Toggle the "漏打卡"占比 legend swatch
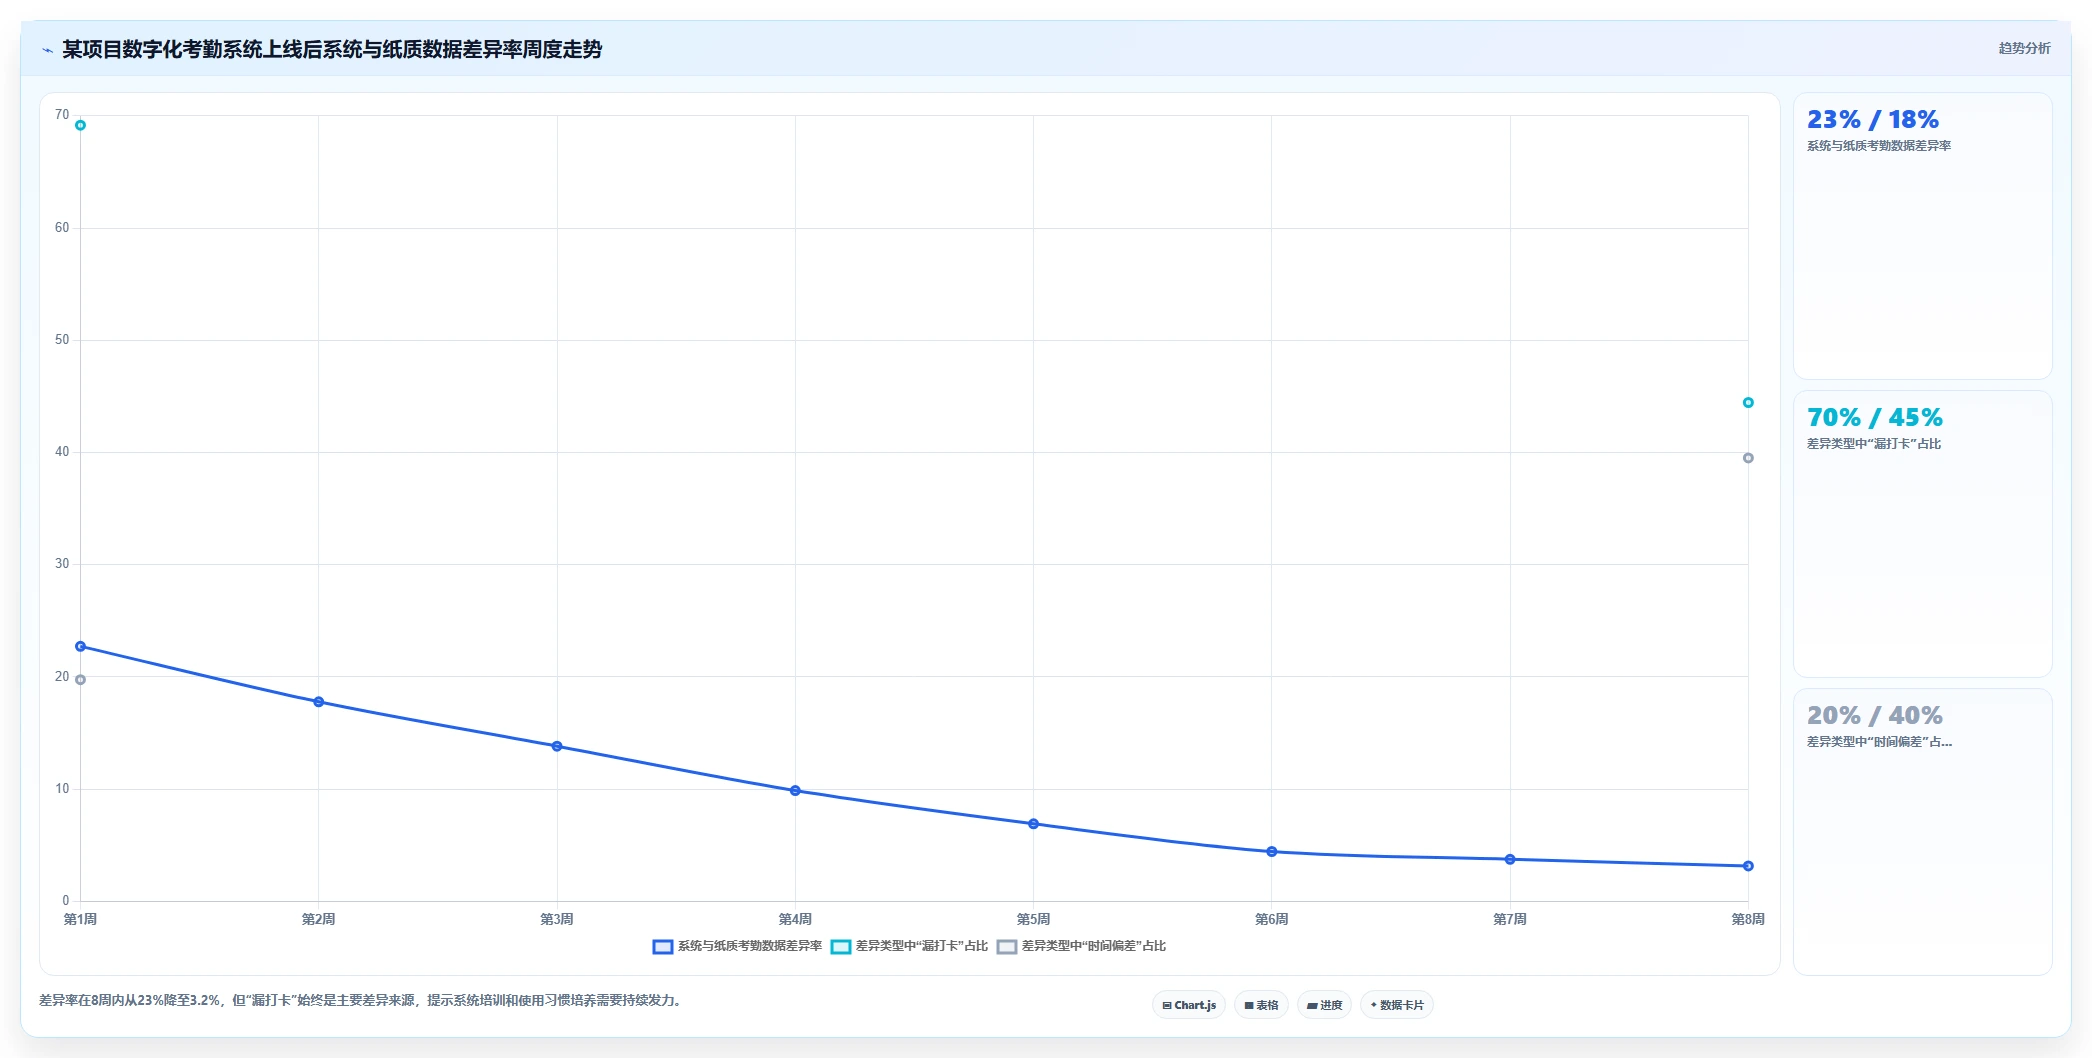 [x=840, y=947]
